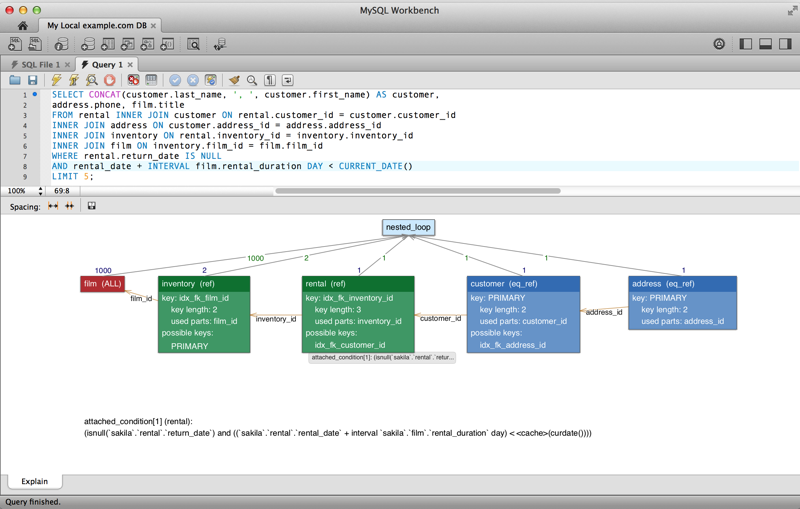The image size is (800, 509).
Task: Close the Query 1 tab
Action: (130, 64)
